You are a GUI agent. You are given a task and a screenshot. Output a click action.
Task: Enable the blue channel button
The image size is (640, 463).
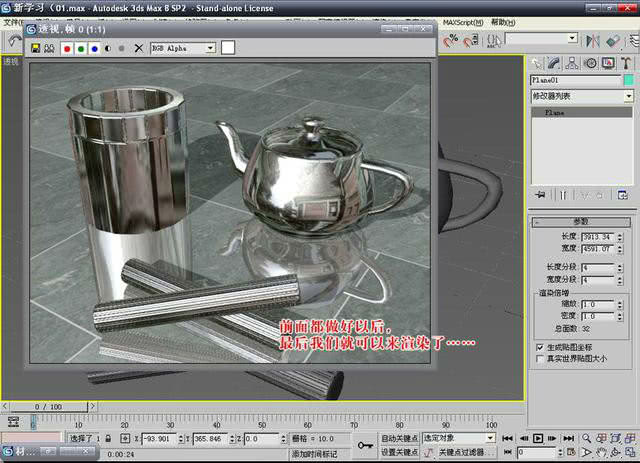point(95,49)
